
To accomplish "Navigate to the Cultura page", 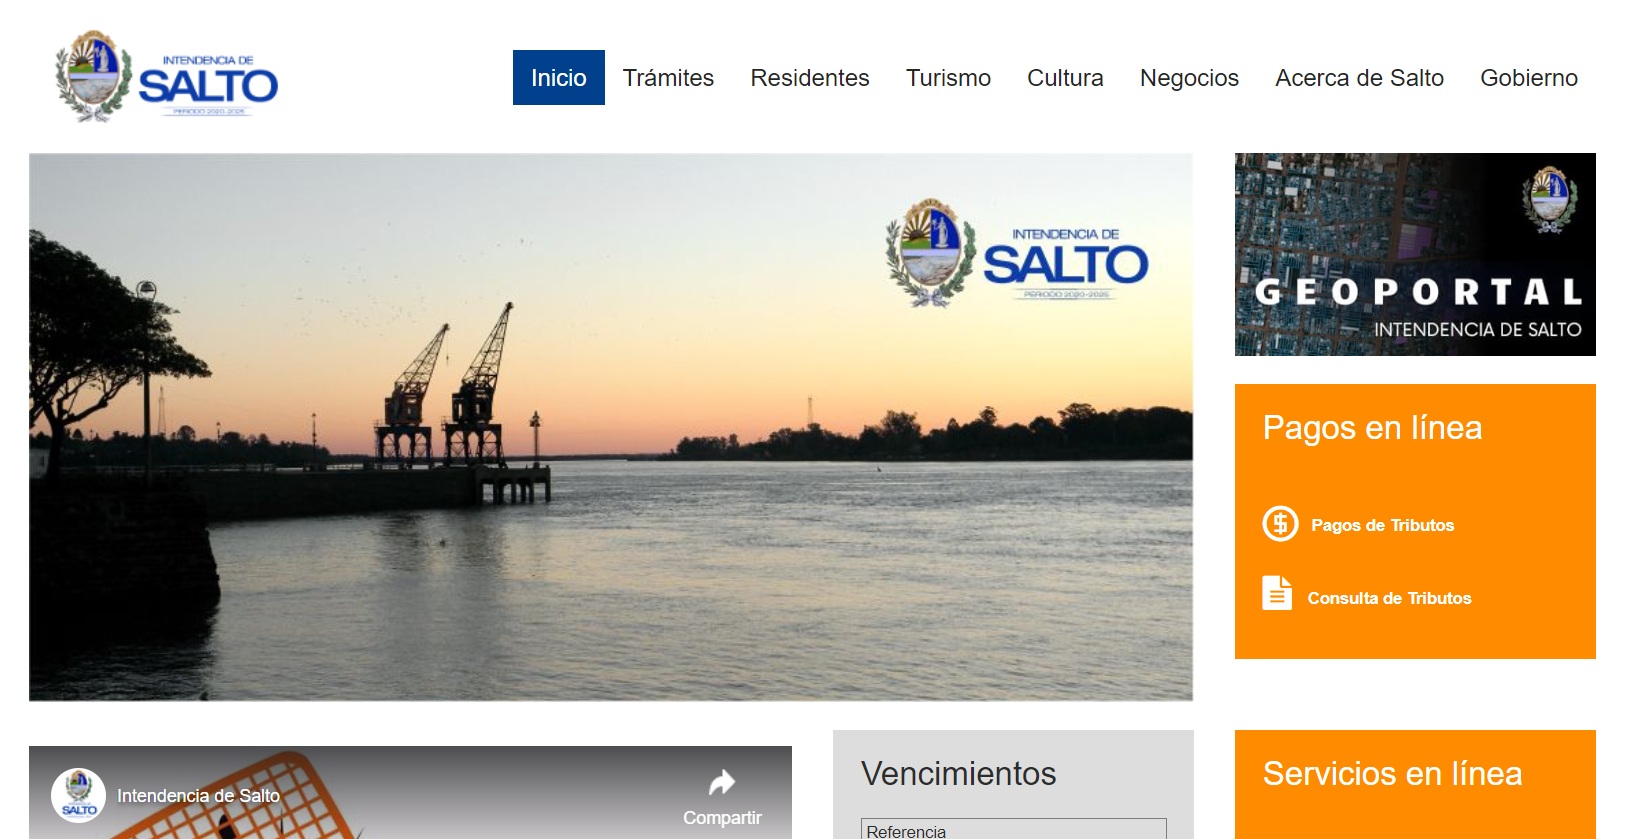I will [x=1065, y=78].
